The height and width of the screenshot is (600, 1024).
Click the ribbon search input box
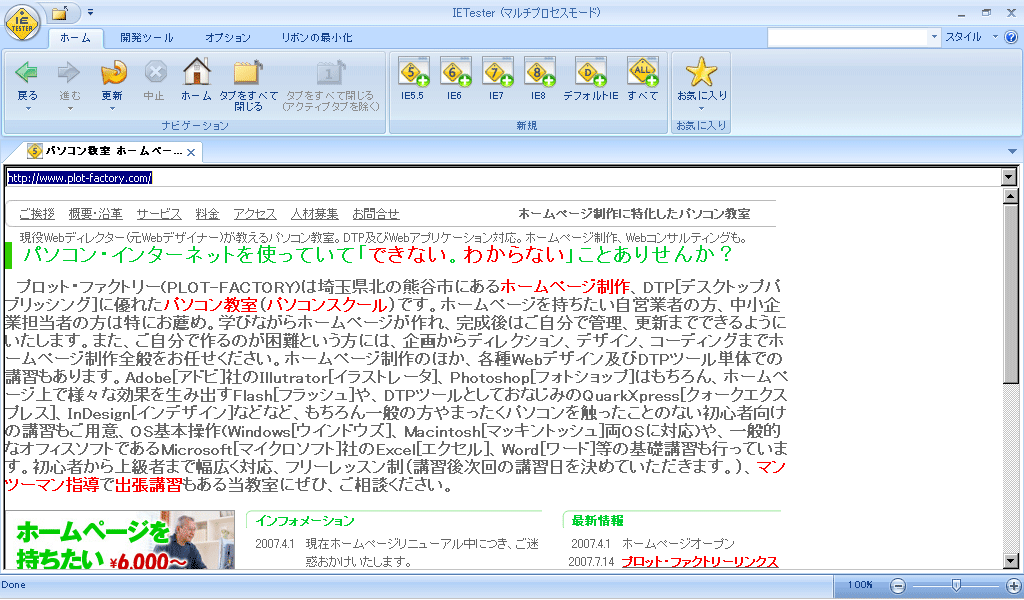tap(848, 37)
